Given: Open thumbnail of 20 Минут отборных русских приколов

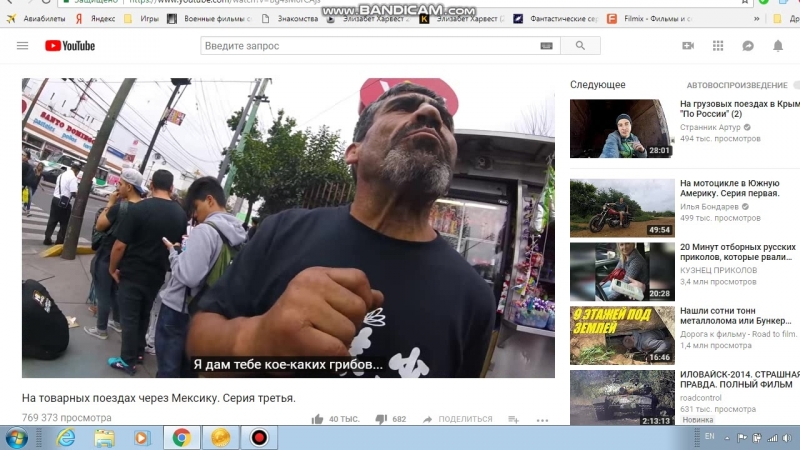Looking at the screenshot, I should pyautogui.click(x=622, y=272).
